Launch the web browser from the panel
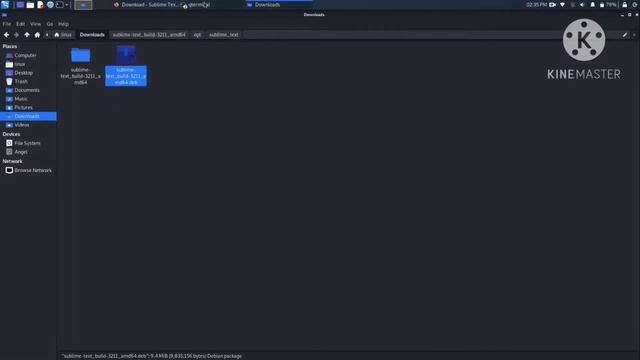This screenshot has height=360, width=640. coord(50,5)
